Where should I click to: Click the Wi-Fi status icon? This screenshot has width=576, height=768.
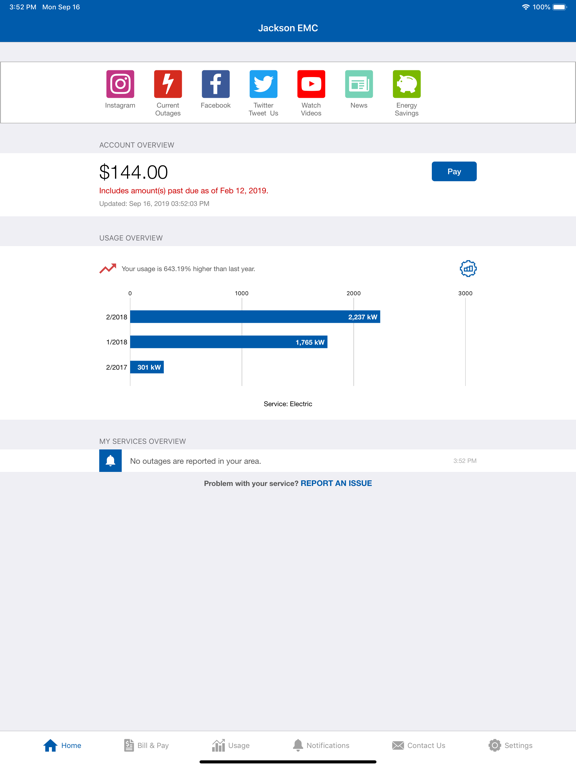[x=526, y=7]
